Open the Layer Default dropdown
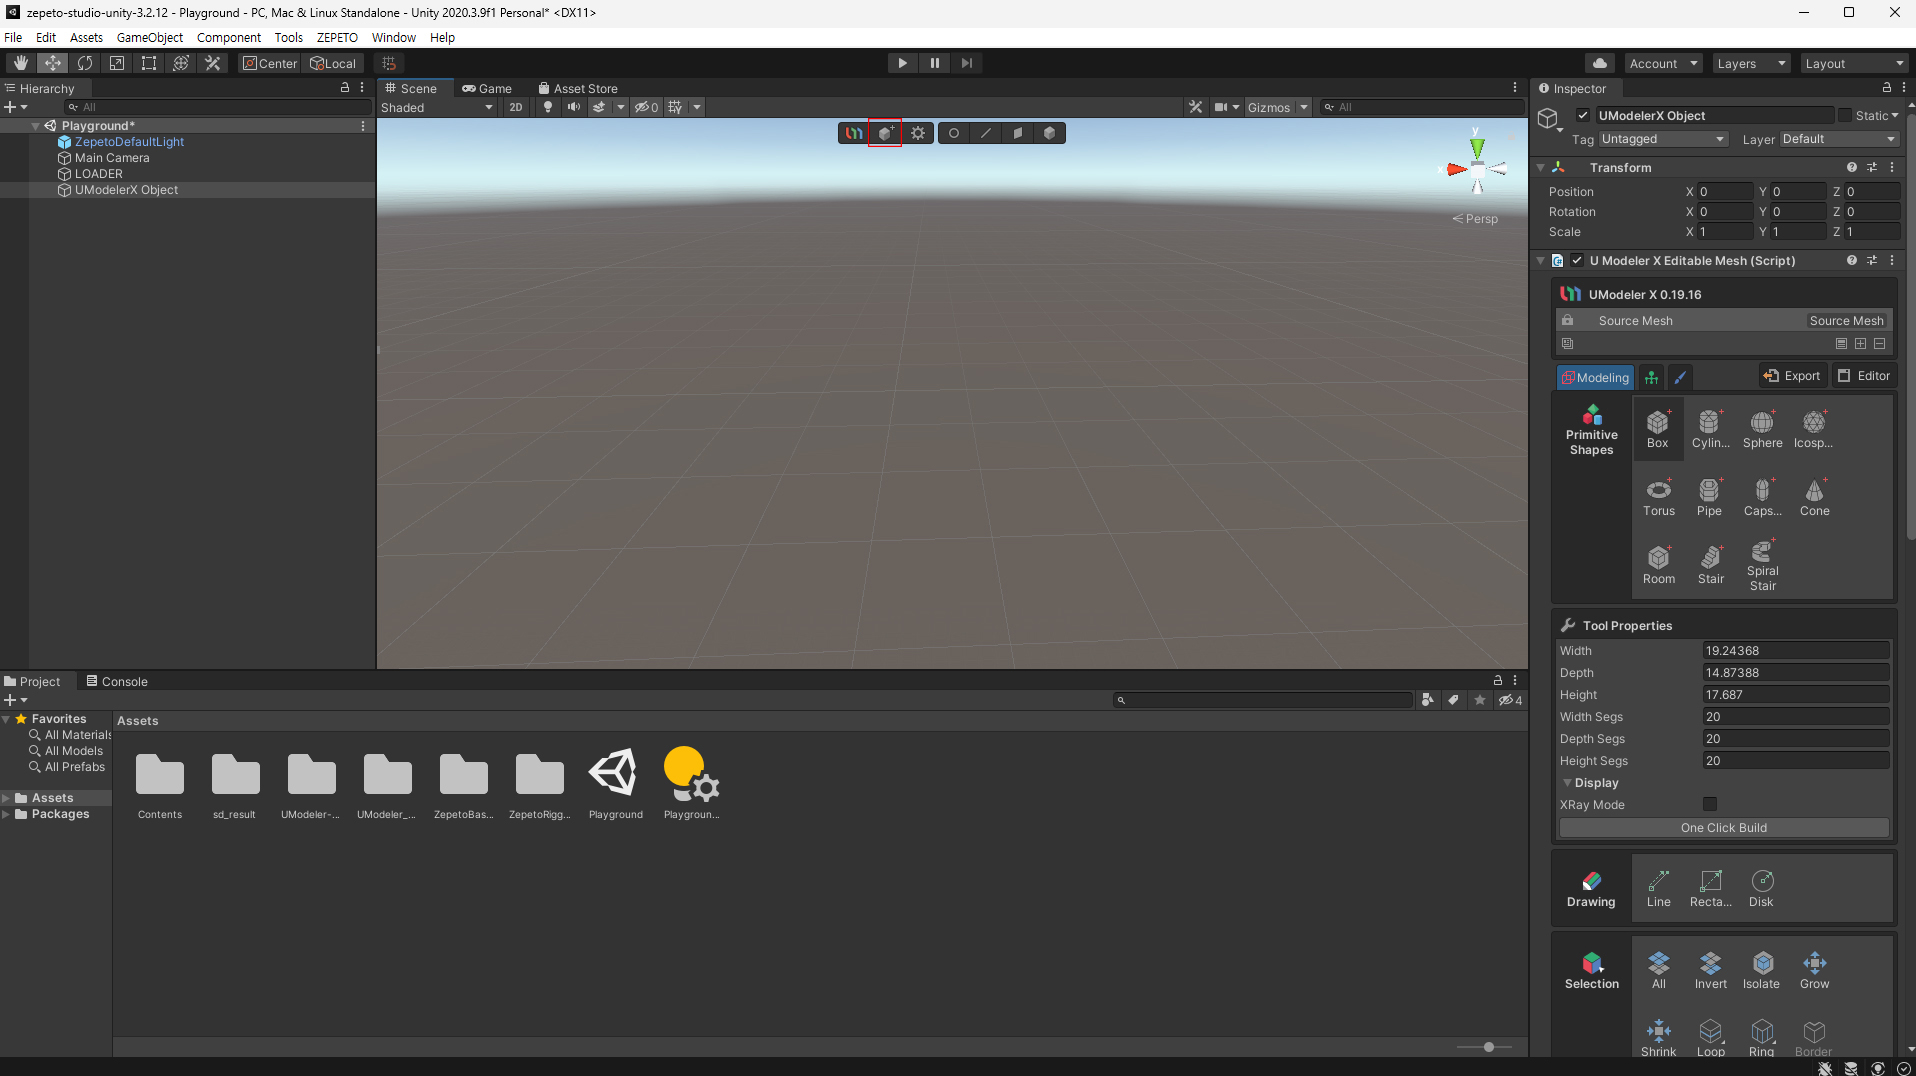The height and width of the screenshot is (1076, 1916). [1839, 139]
